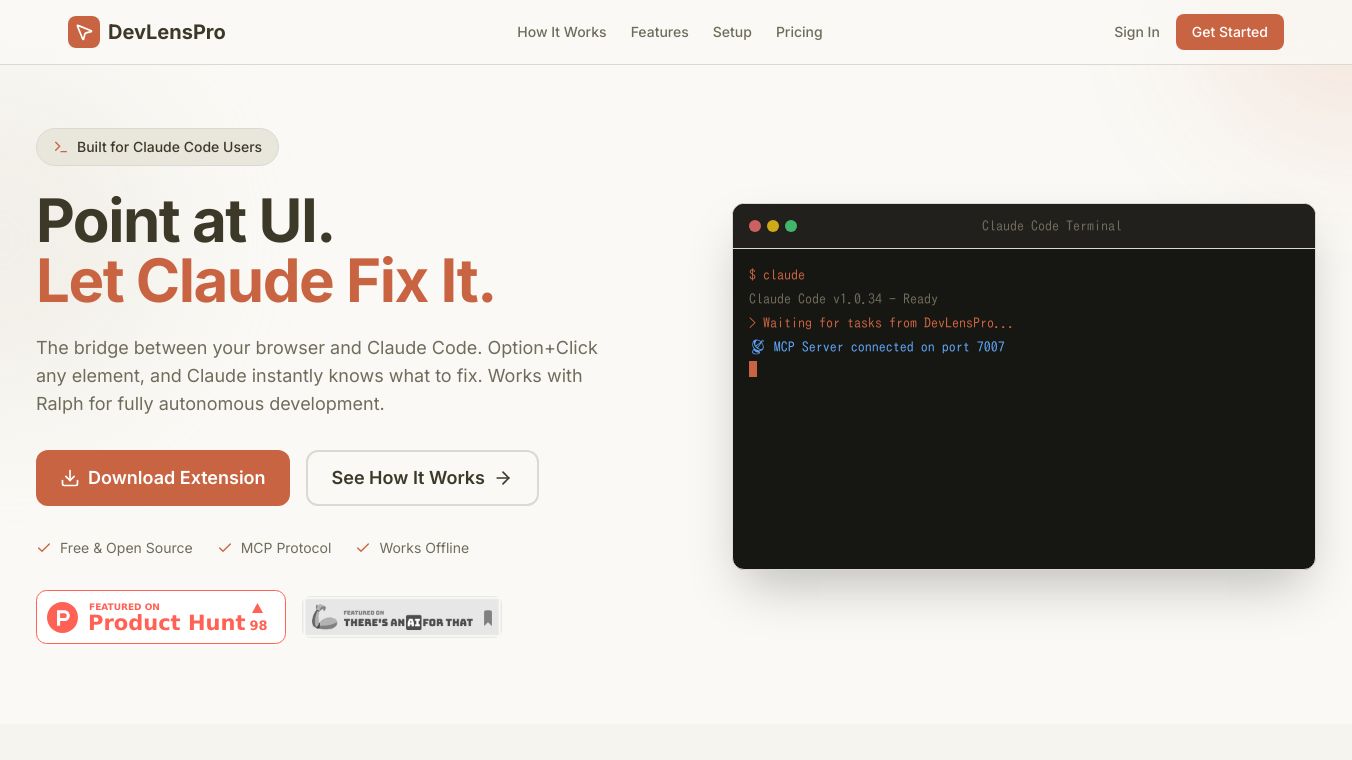Viewport: 1352px width, 760px height.
Task: Click the checkmark beside Free & Open Source
Action: coord(44,548)
